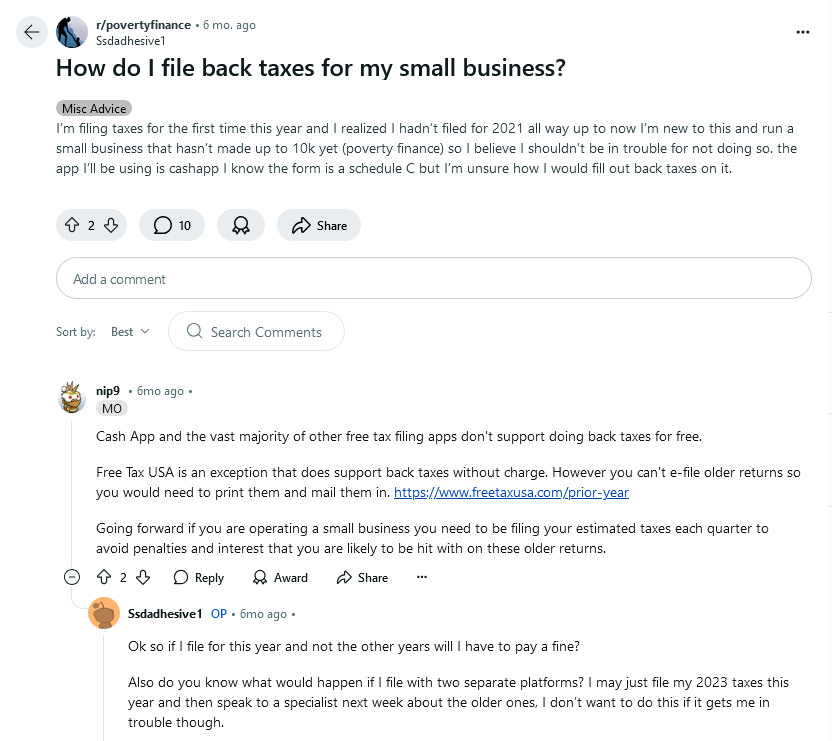Screen dimensions: 832x741
Task: Downvote nip9's comment
Action: (143, 577)
